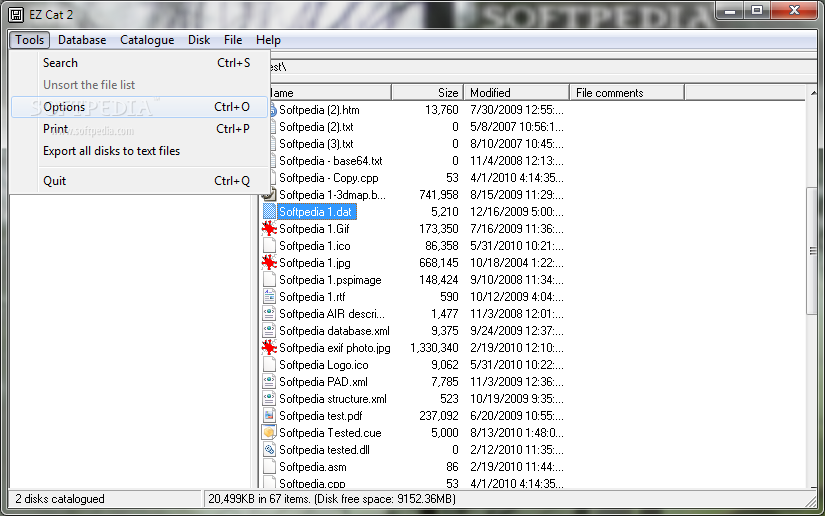Click the icon of Softpedia 1.jpg
Viewport: 825px width, 516px height.
(269, 262)
